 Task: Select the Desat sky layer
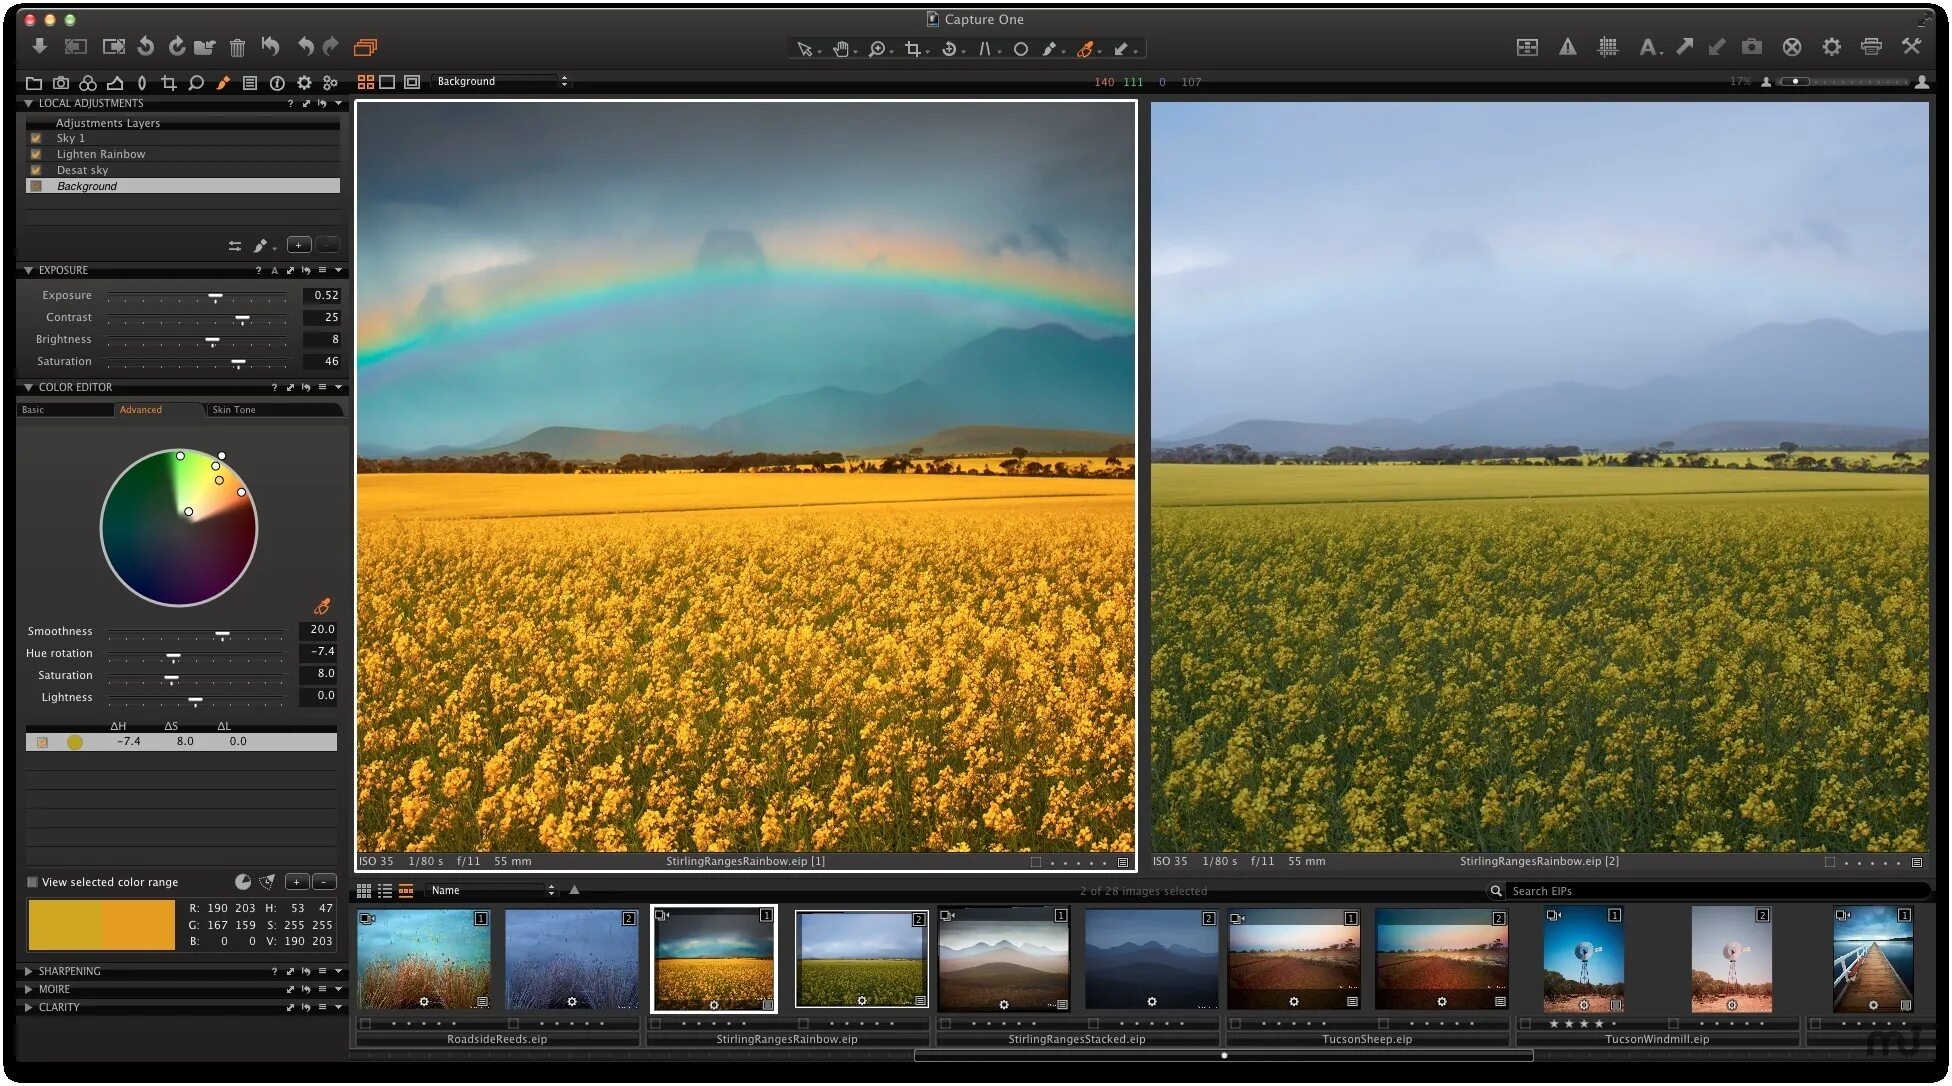(x=82, y=171)
